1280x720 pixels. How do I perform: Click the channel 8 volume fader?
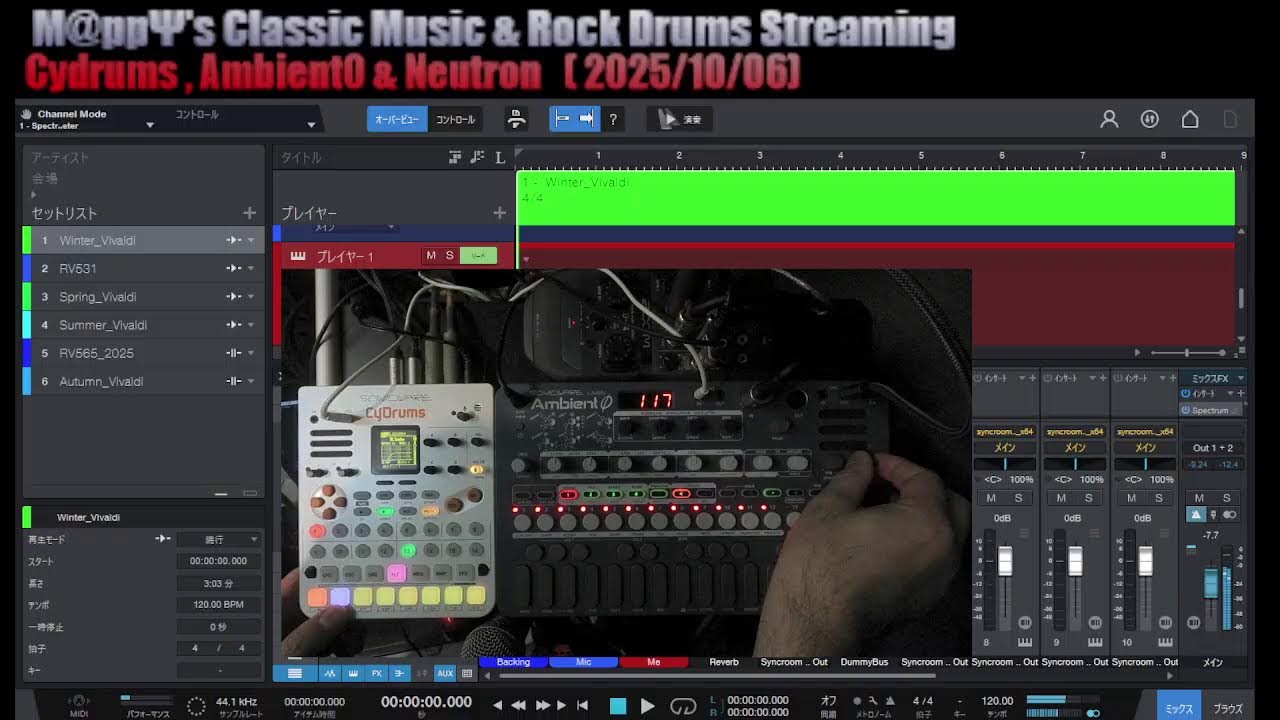(x=1005, y=561)
